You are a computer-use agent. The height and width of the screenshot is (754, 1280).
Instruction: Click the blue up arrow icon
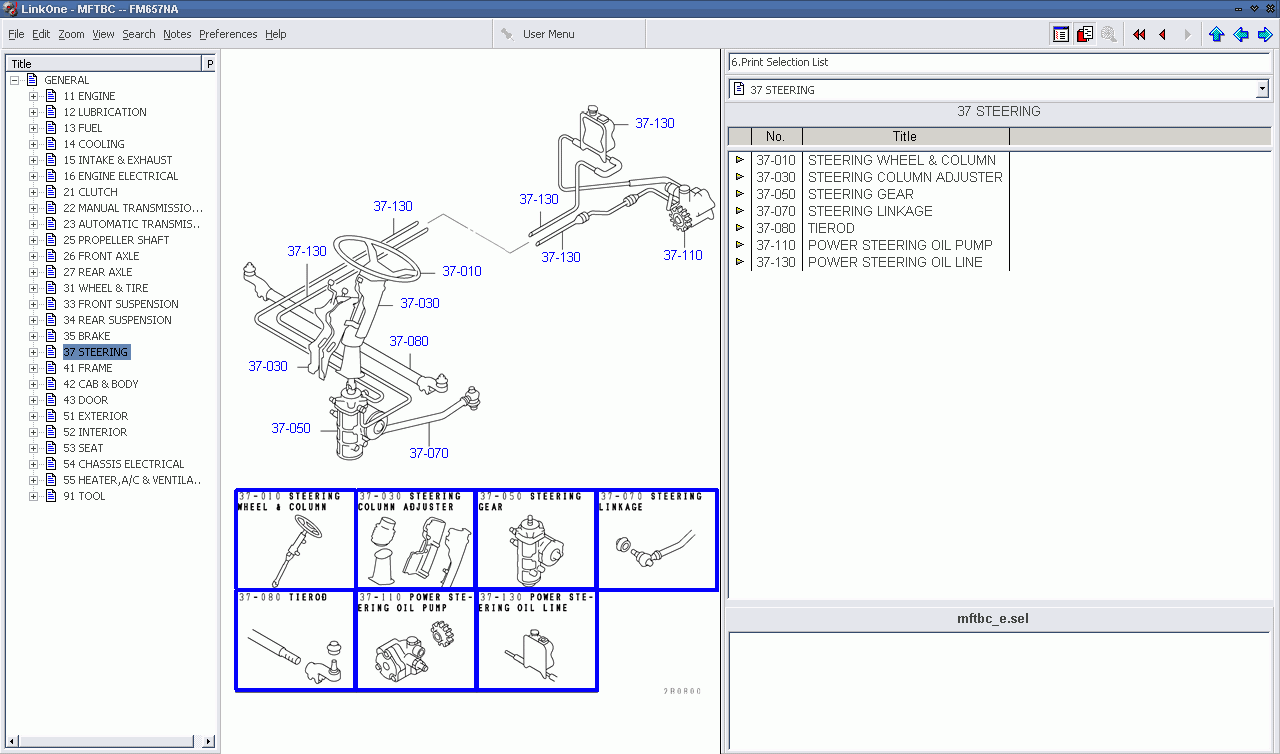click(x=1216, y=34)
